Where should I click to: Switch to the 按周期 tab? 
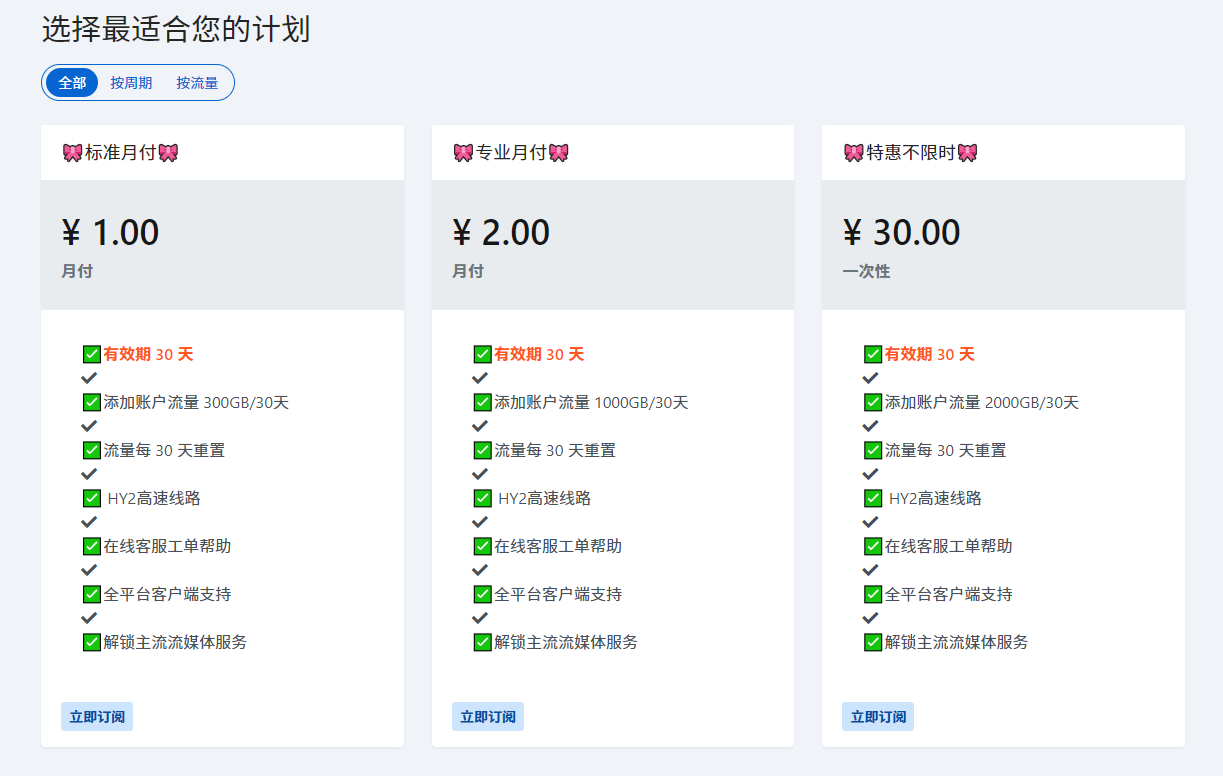click(x=131, y=83)
